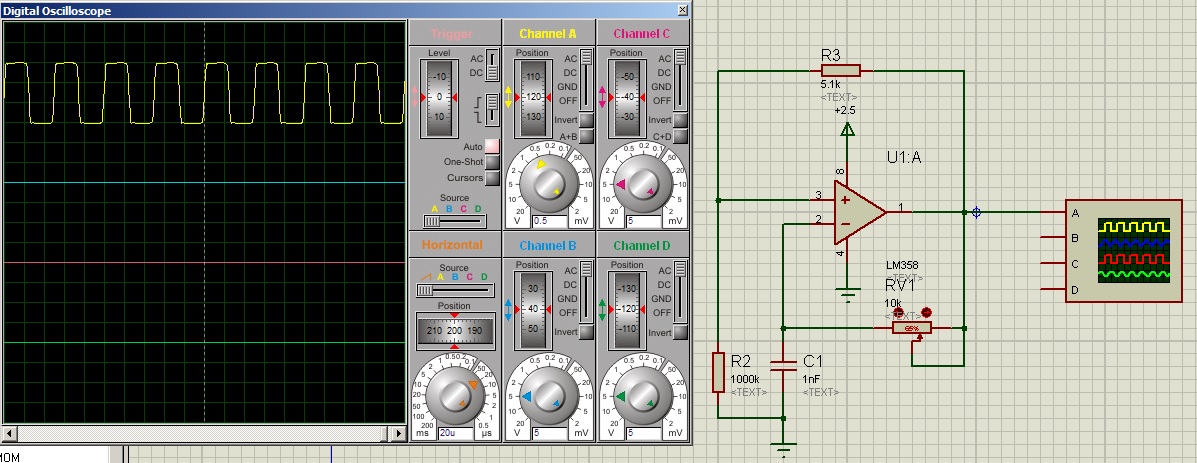Click the Channel C magenta position arrow
This screenshot has height=463, width=1197.
(x=602, y=98)
